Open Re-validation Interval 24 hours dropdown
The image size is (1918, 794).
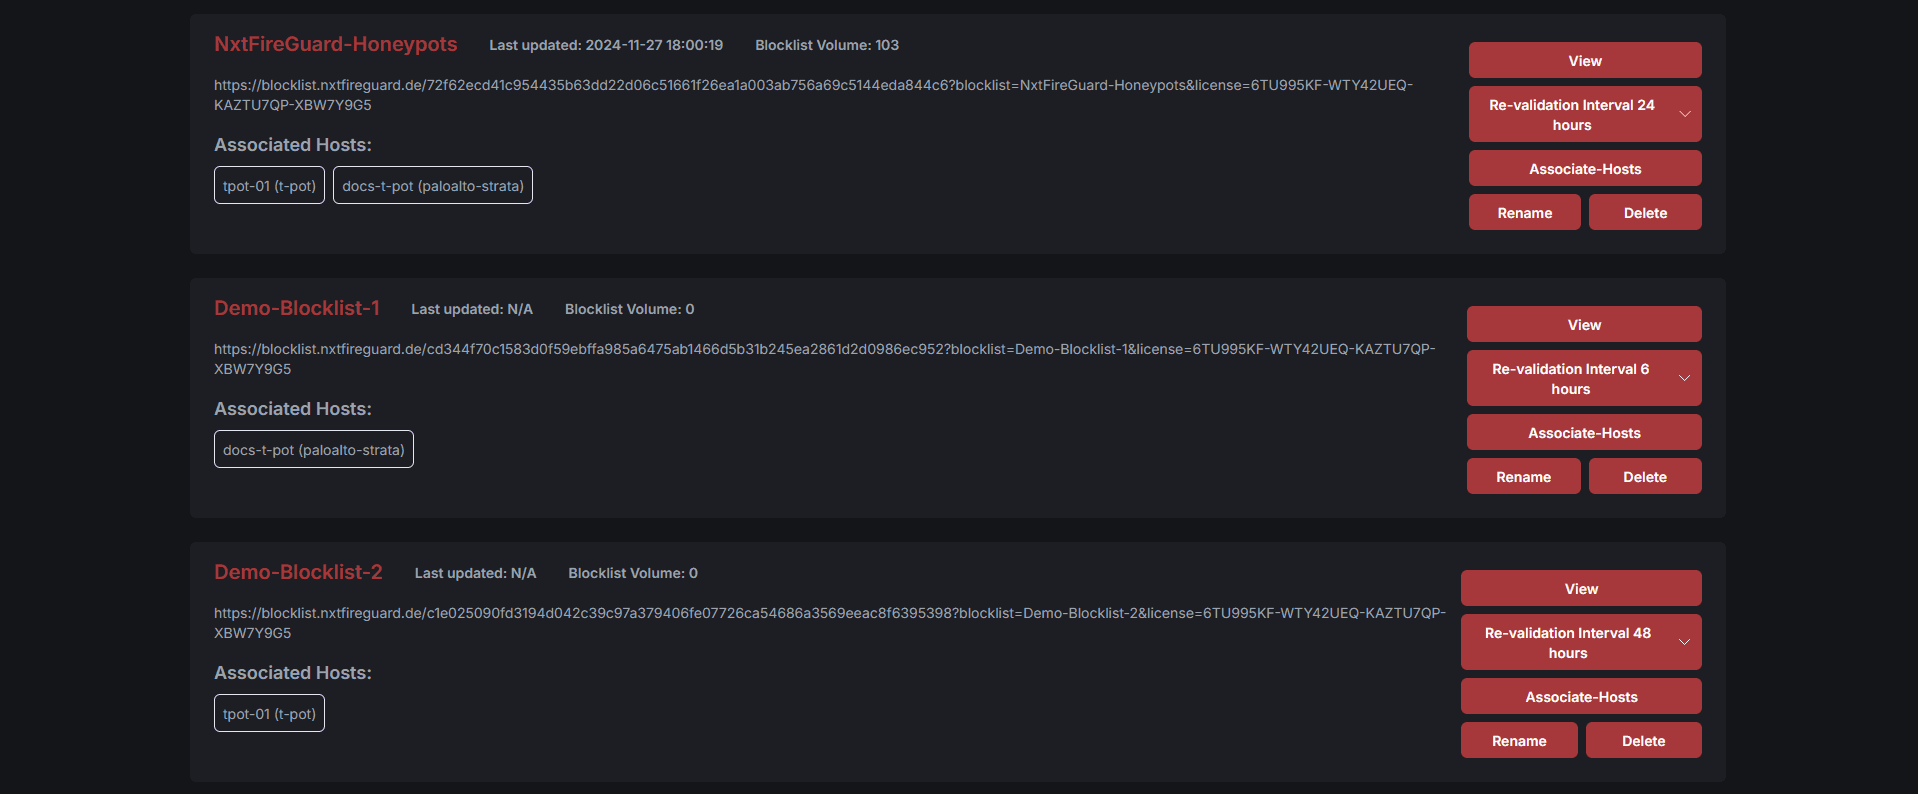(x=1583, y=114)
